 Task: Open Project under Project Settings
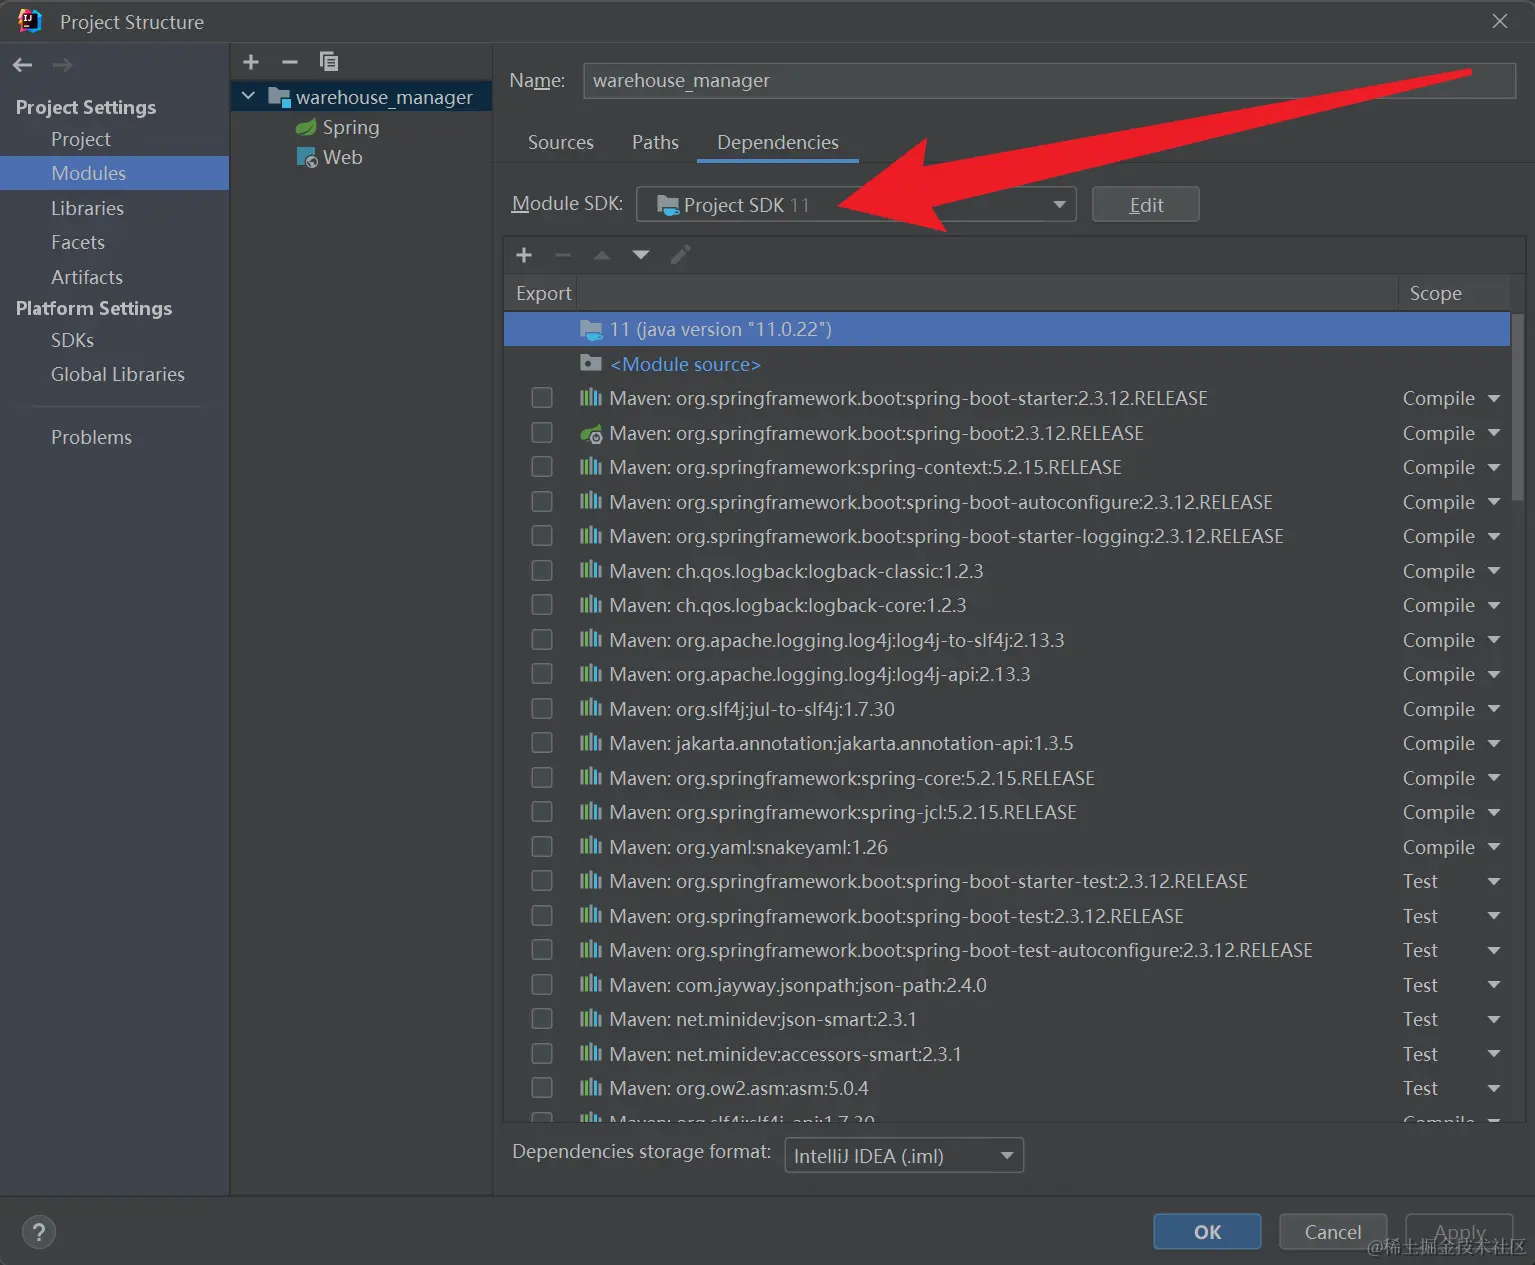pyautogui.click(x=81, y=139)
